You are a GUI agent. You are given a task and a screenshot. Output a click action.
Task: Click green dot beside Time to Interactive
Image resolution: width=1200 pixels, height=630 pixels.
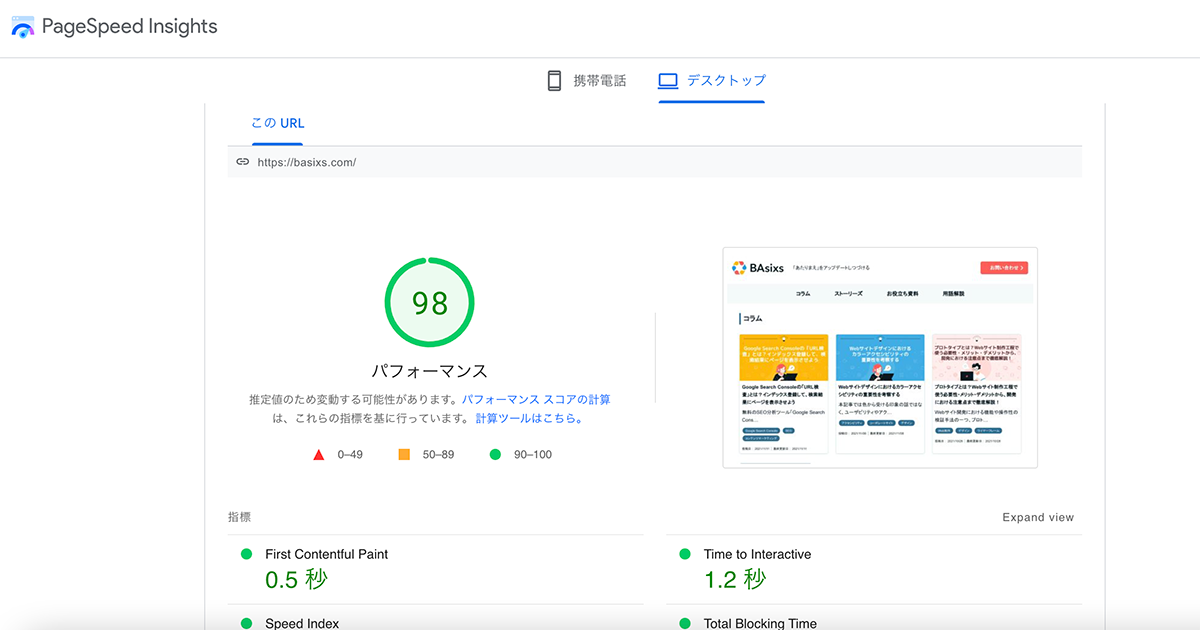click(x=685, y=554)
